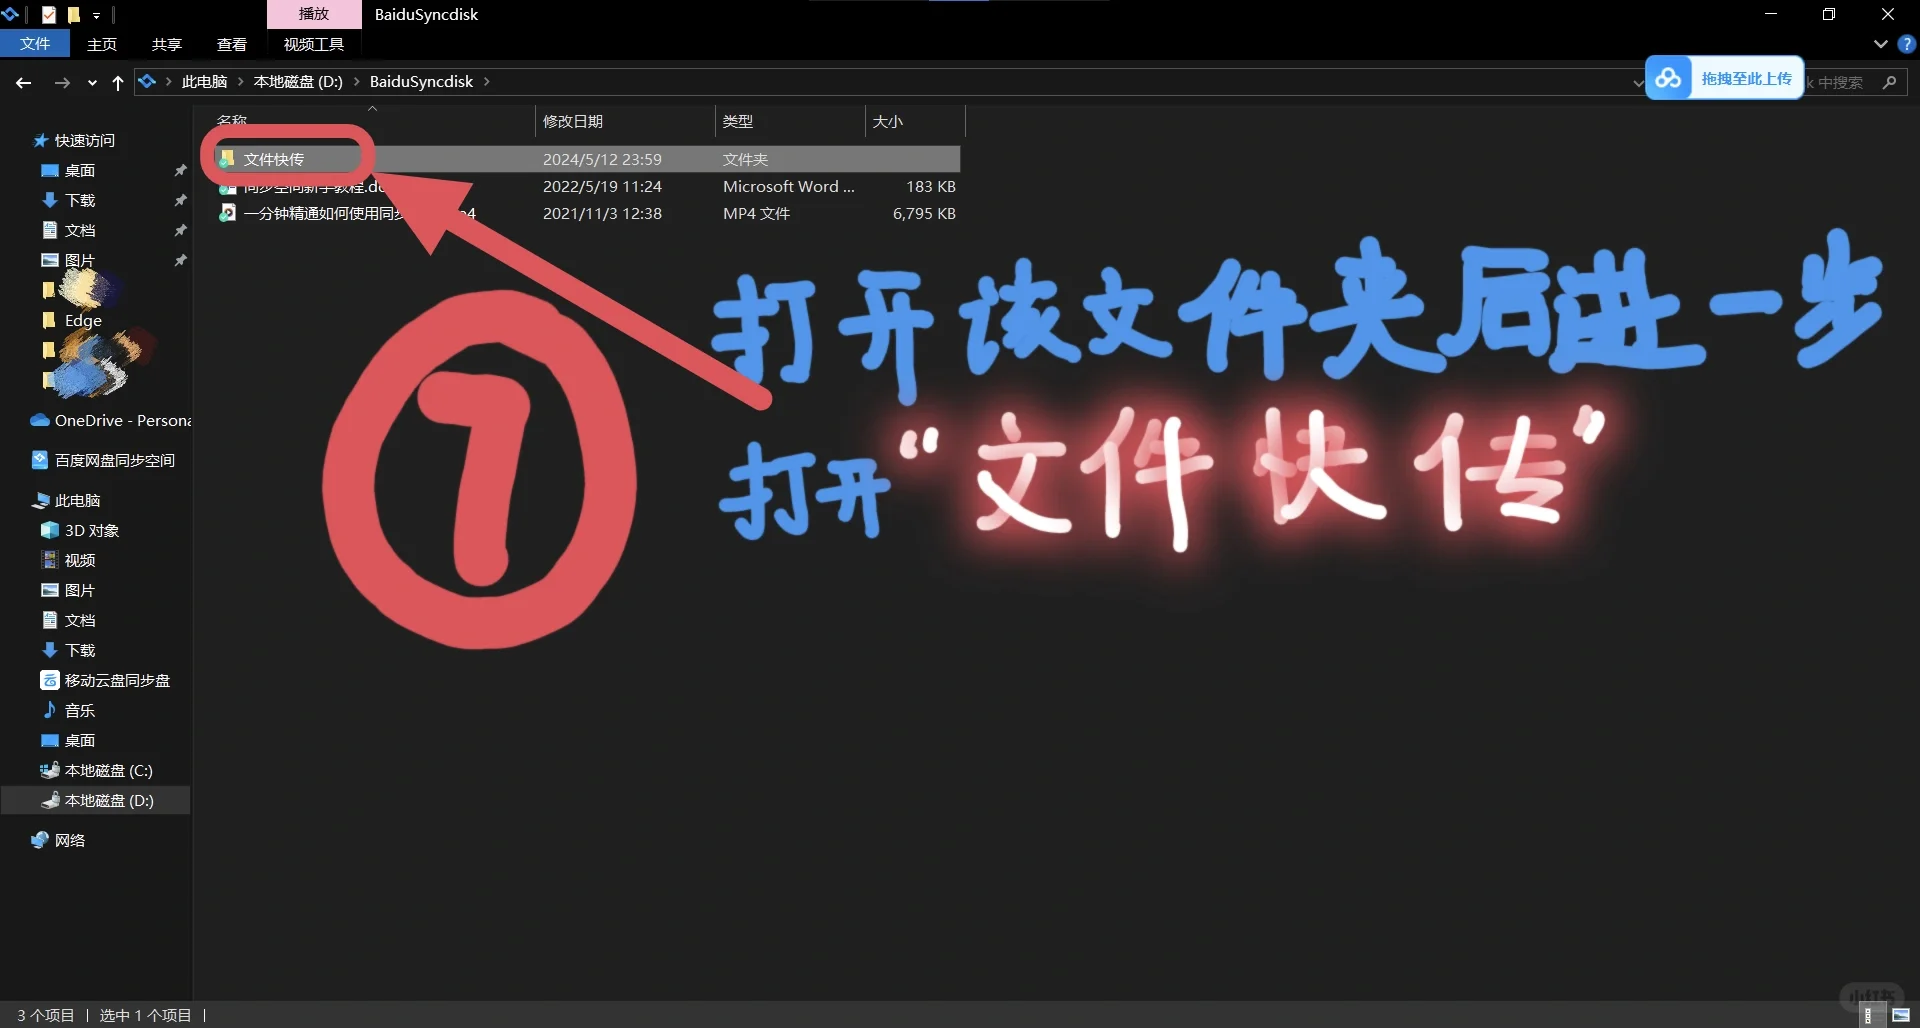Switch to large thumbnails view in status bar
The height and width of the screenshot is (1028, 1920).
(1901, 1015)
